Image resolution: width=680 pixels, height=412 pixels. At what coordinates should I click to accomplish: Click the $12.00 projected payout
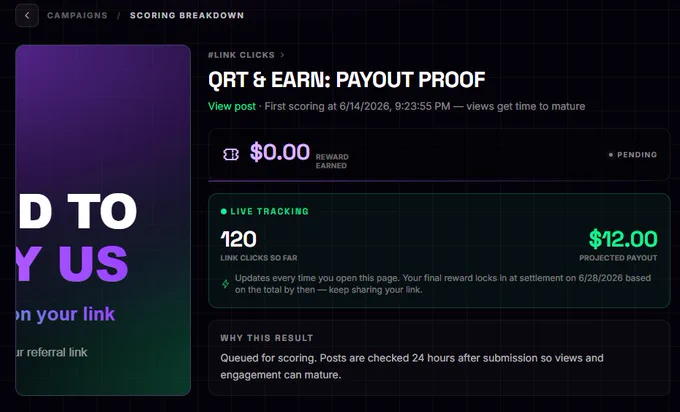pyautogui.click(x=623, y=239)
